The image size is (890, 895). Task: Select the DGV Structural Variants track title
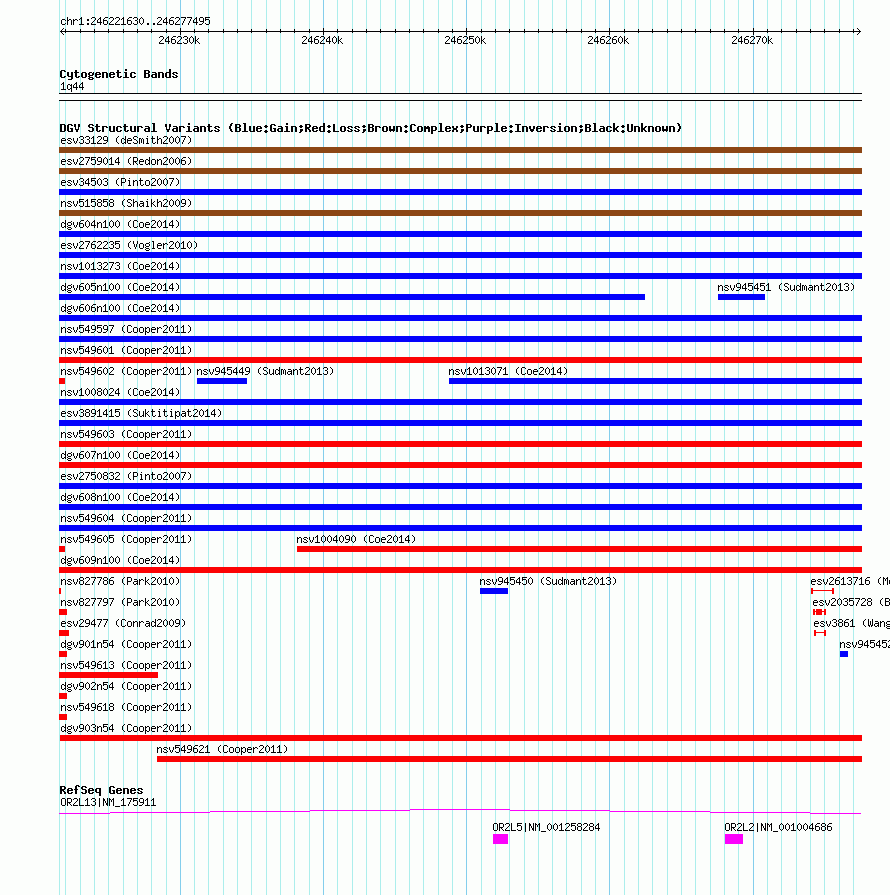(371, 128)
